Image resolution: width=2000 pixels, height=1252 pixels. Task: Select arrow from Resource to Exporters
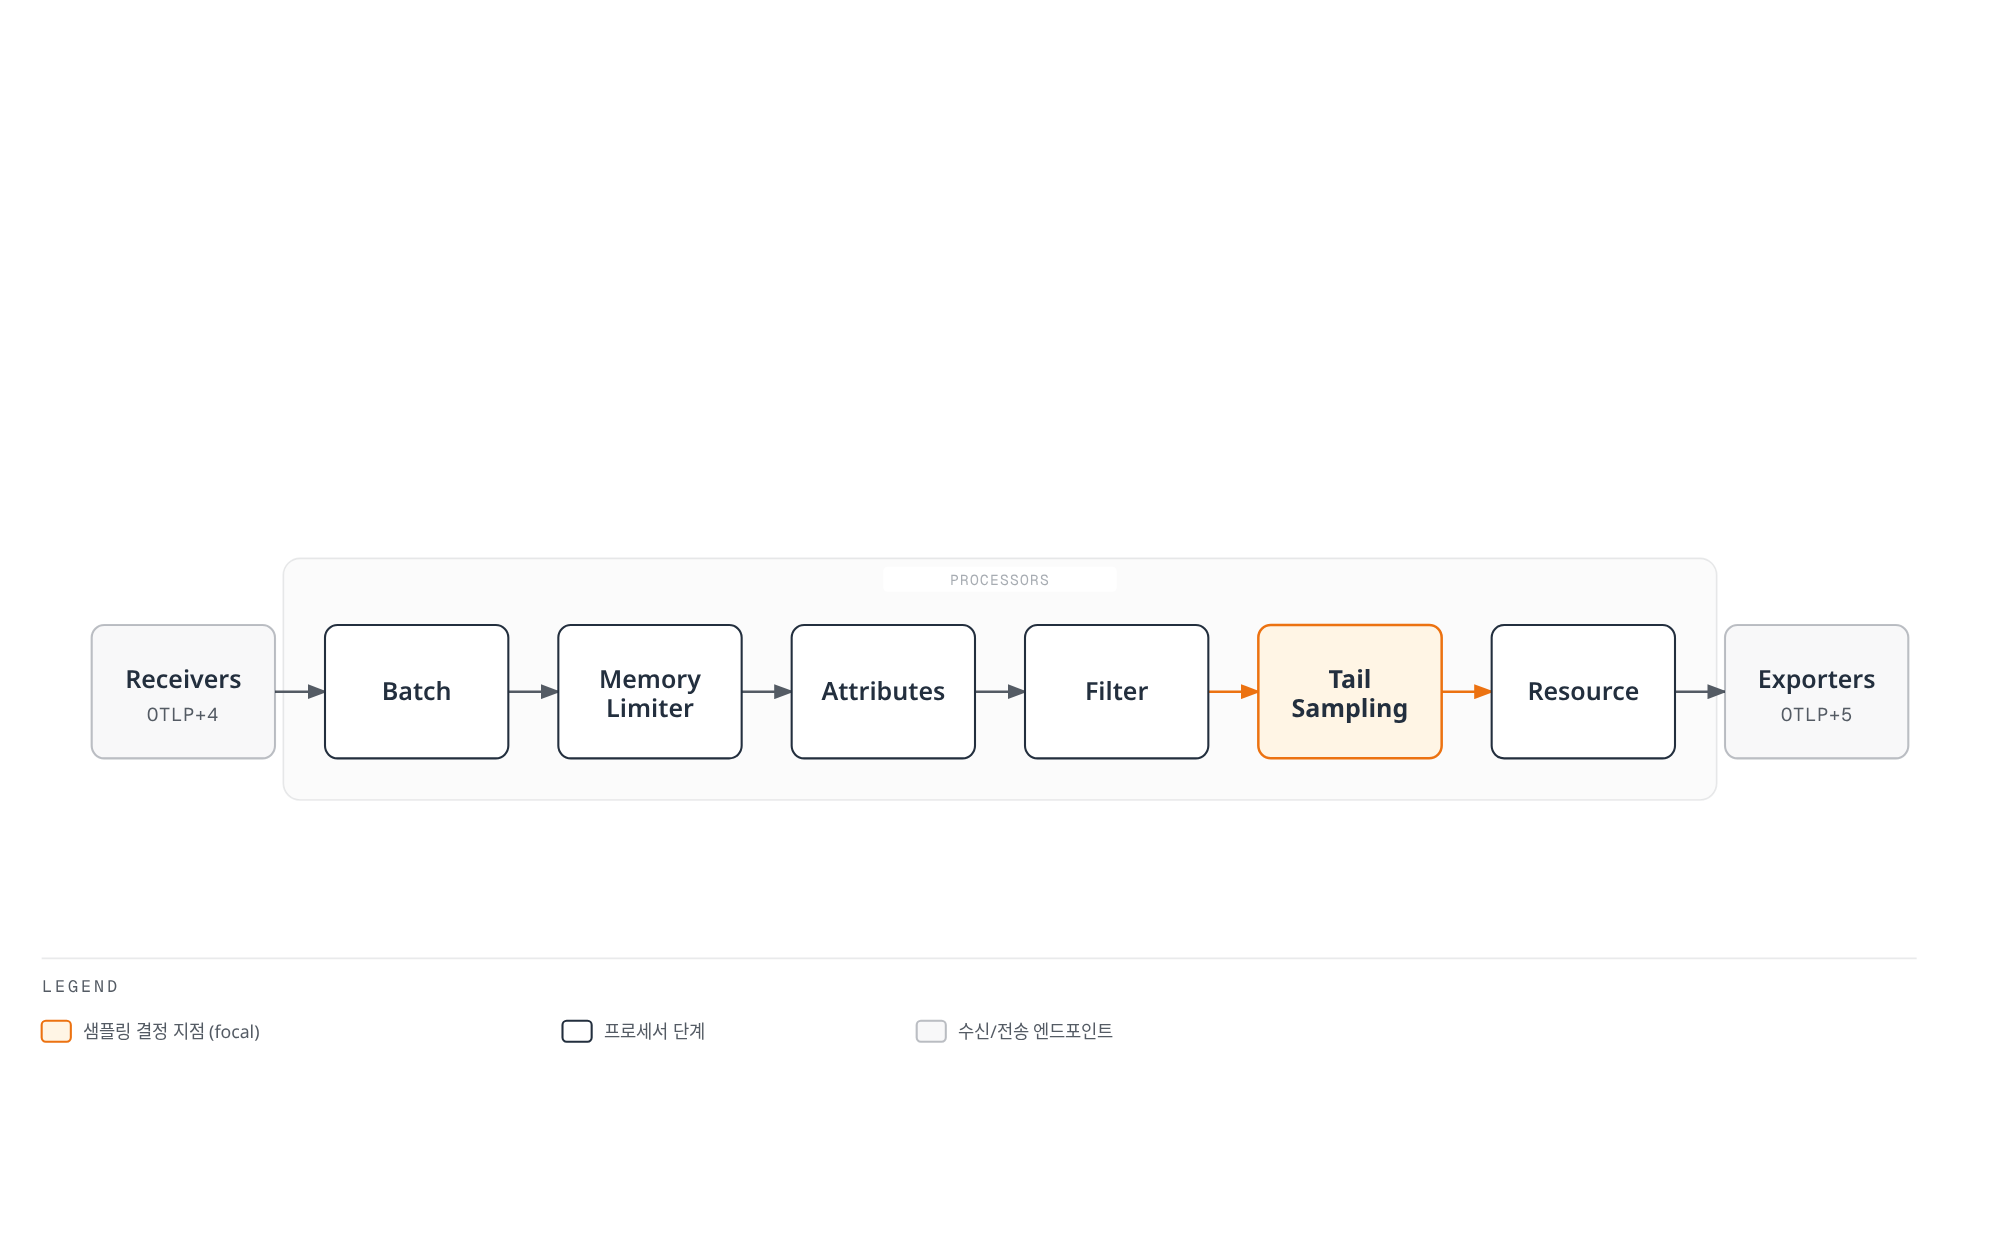[x=1700, y=692]
